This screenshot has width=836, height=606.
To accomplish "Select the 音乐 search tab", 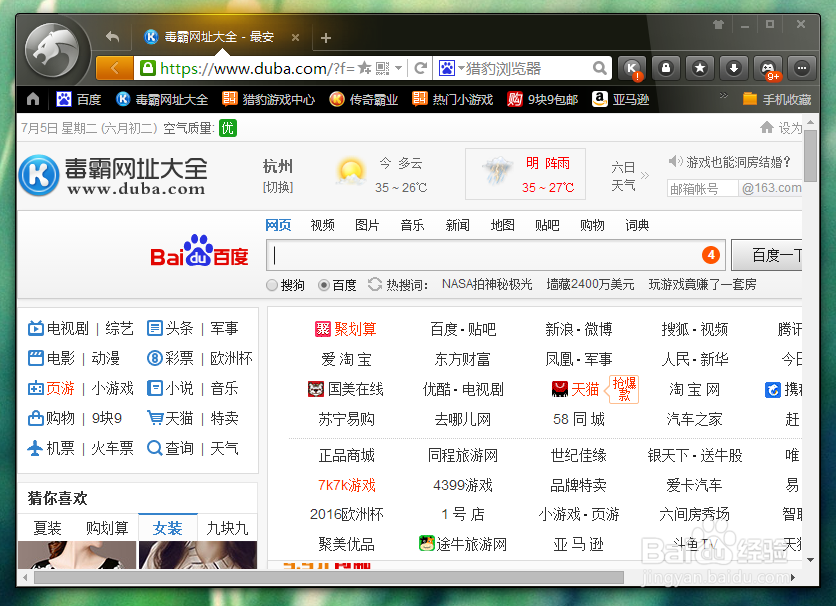I will pyautogui.click(x=412, y=225).
